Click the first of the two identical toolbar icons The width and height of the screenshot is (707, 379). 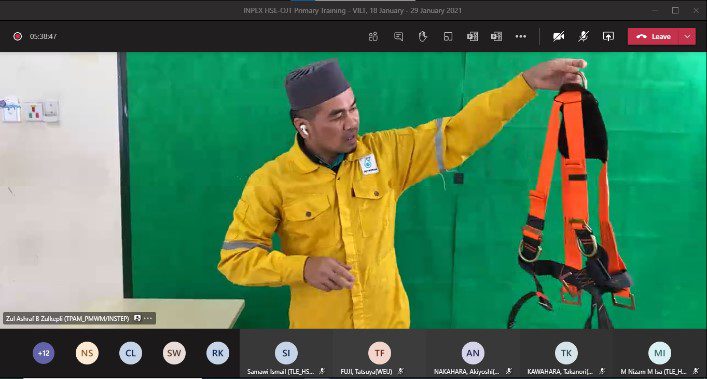point(472,37)
